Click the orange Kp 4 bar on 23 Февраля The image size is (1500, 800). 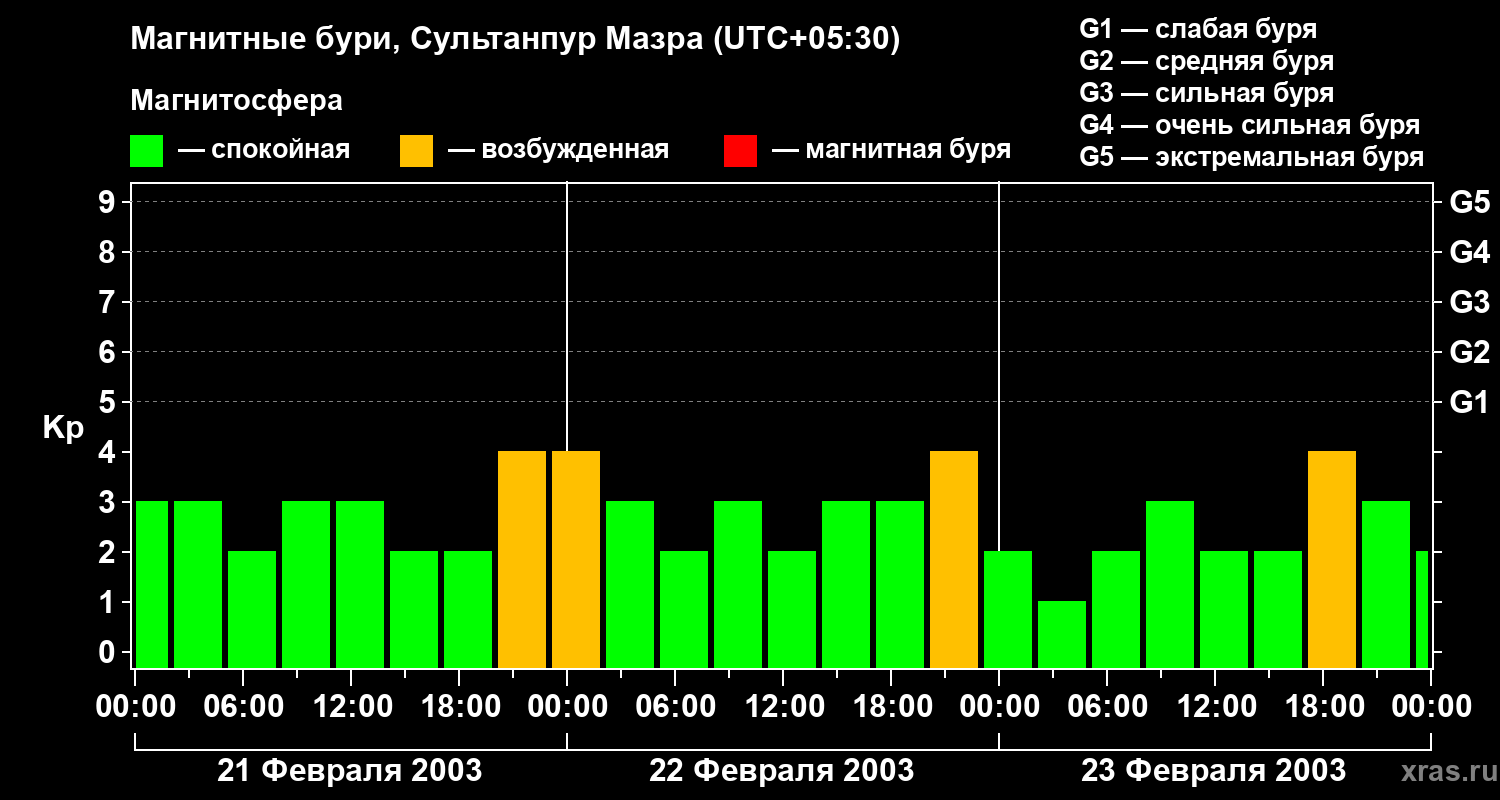click(1332, 559)
